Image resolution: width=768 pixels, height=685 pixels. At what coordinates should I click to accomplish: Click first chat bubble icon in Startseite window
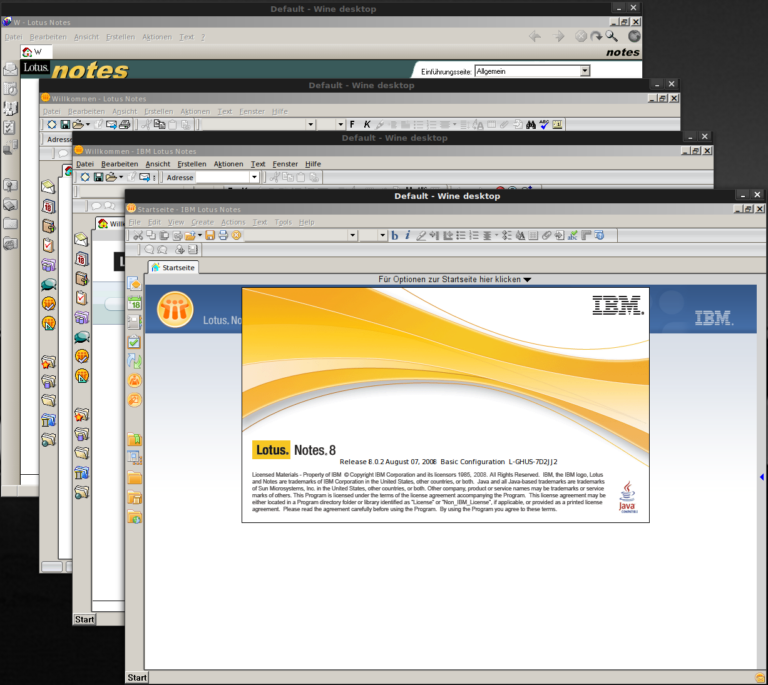(x=149, y=250)
